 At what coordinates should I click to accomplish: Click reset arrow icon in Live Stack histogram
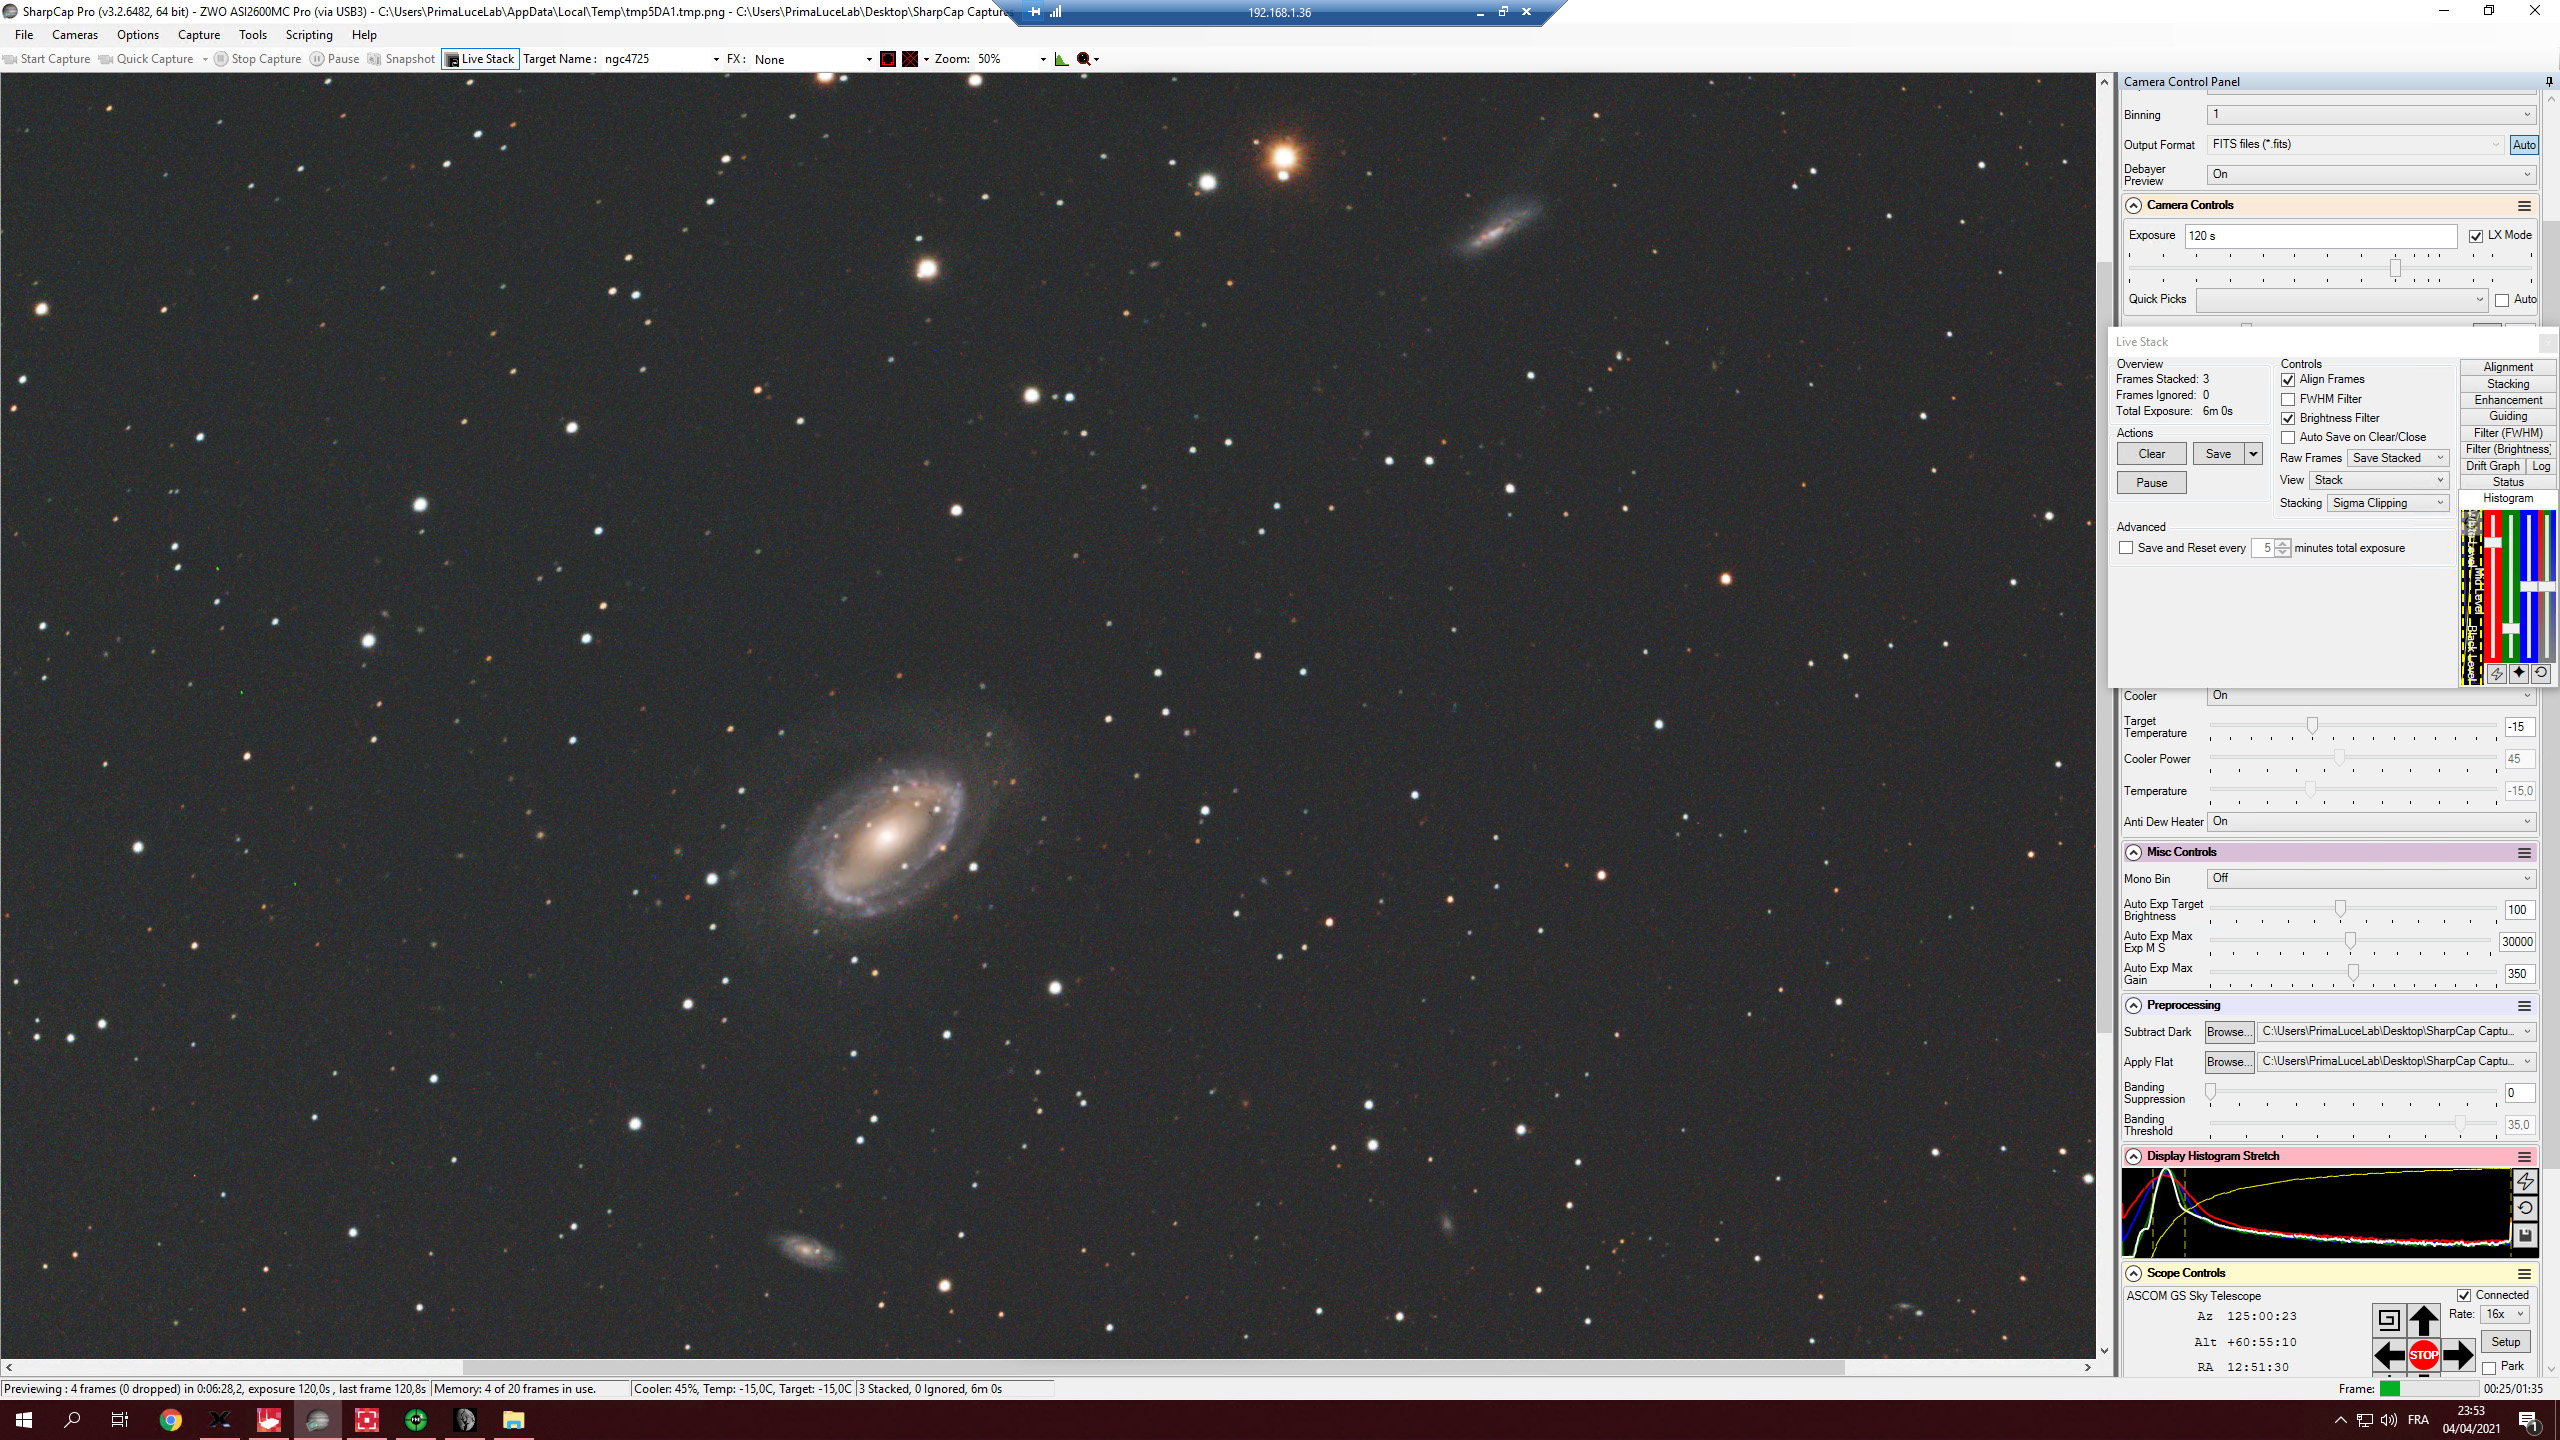pos(2541,673)
